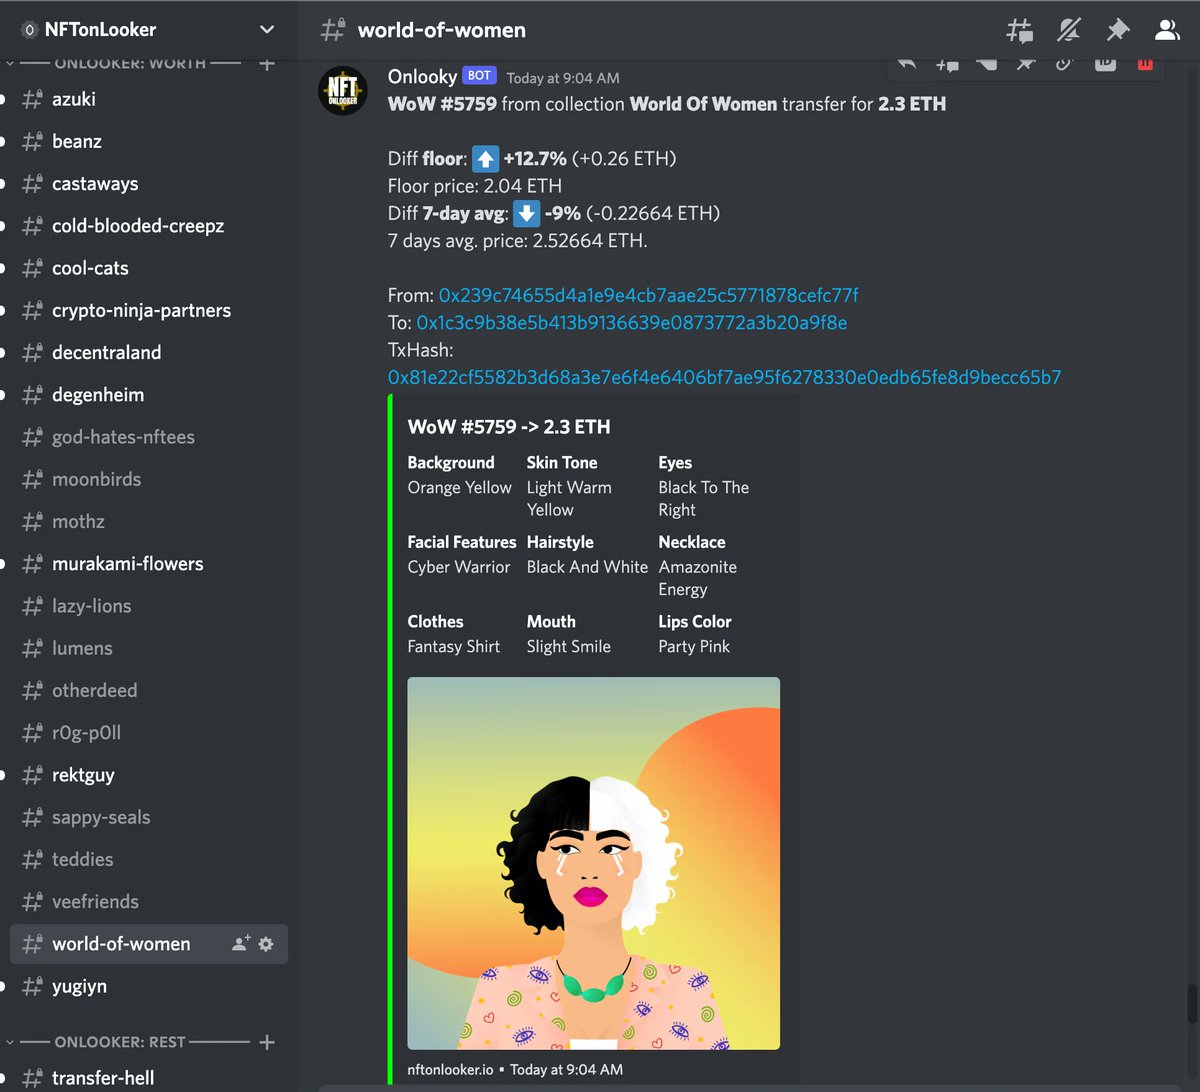The height and width of the screenshot is (1092, 1200).
Task: Open the lazy-lions channel
Action: [x=149, y=606]
